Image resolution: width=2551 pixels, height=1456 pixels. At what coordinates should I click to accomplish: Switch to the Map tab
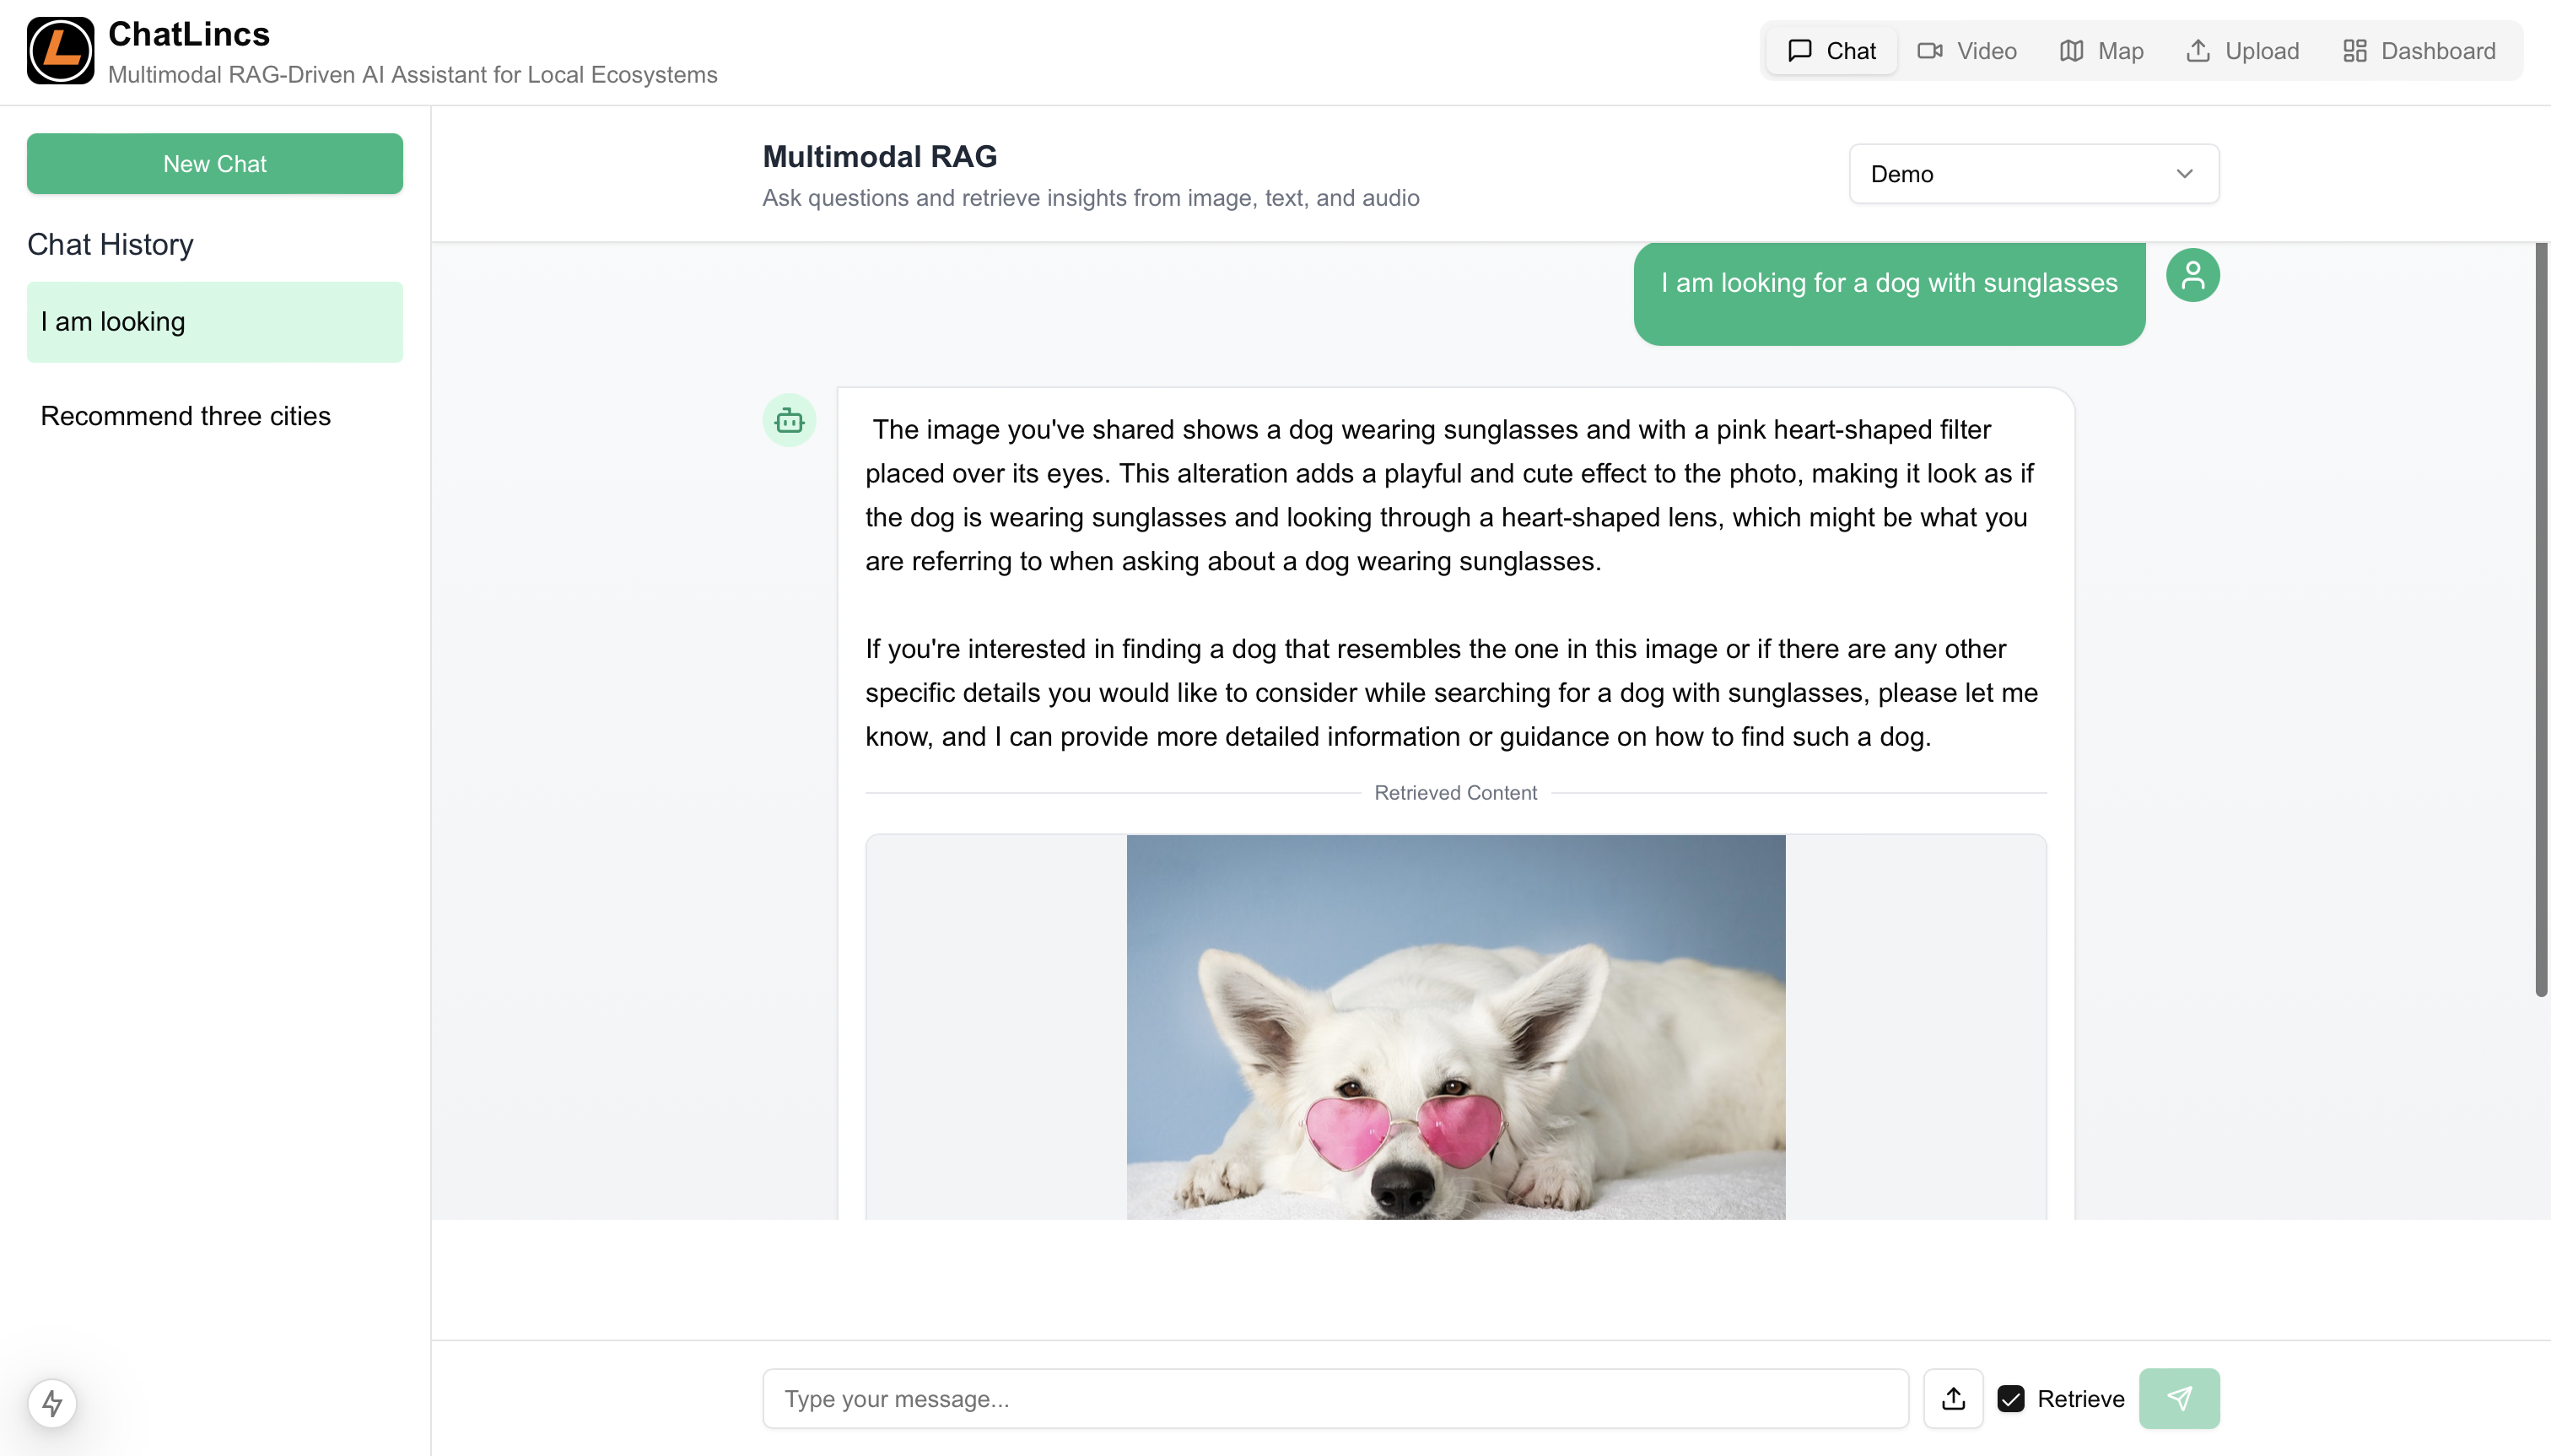point(2101,51)
